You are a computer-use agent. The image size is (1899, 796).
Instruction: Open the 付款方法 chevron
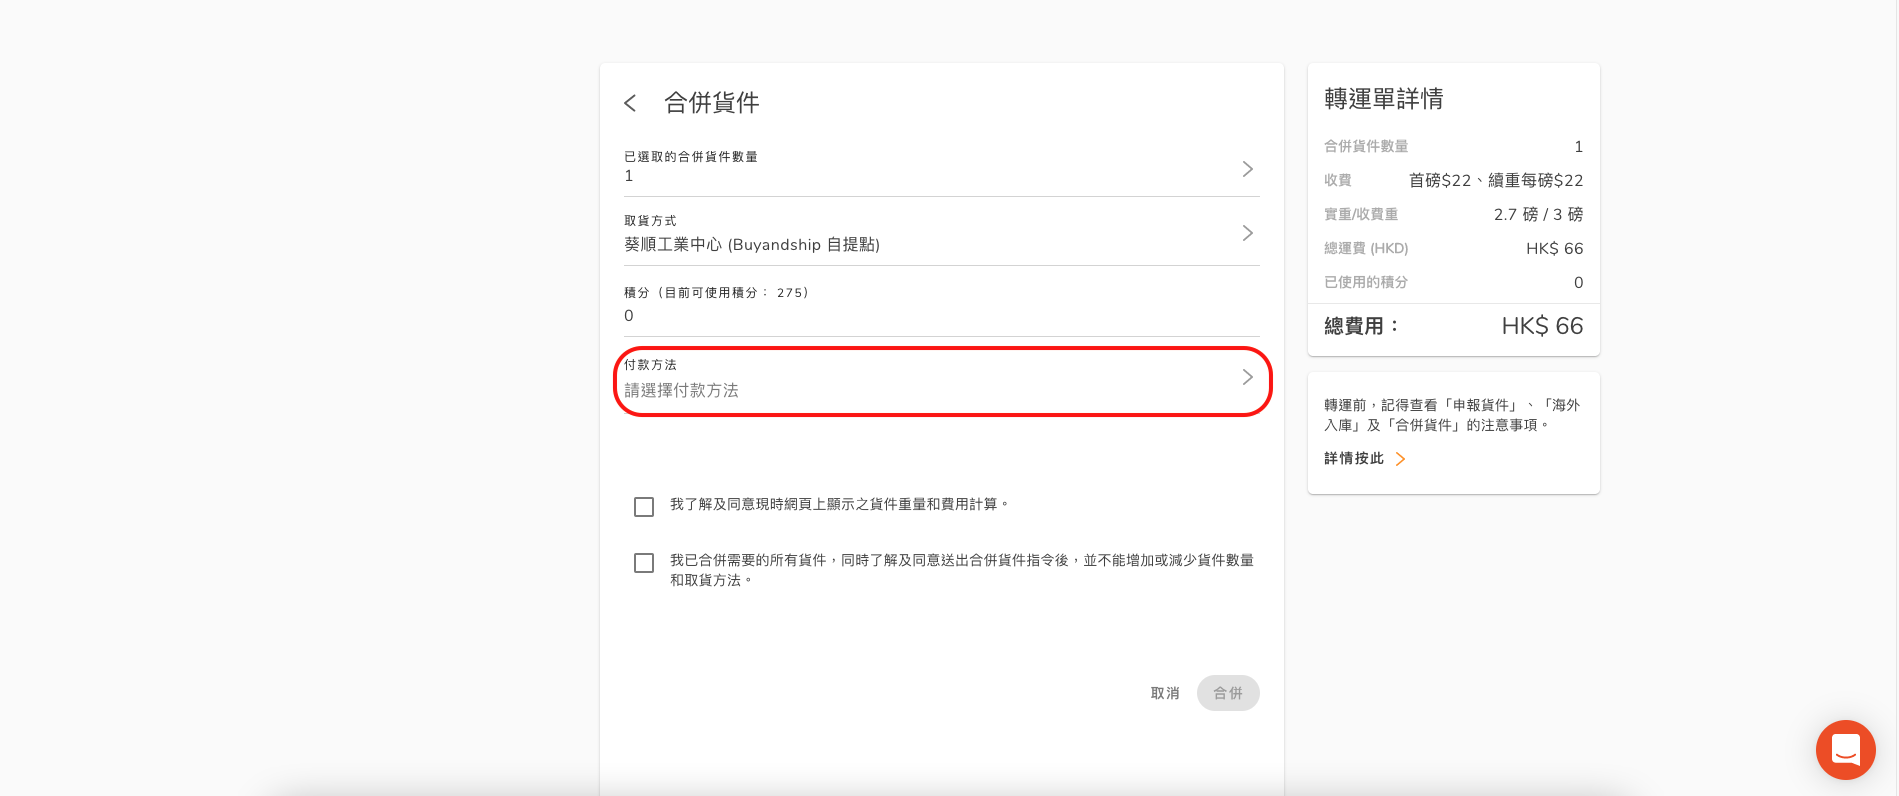click(x=1247, y=377)
